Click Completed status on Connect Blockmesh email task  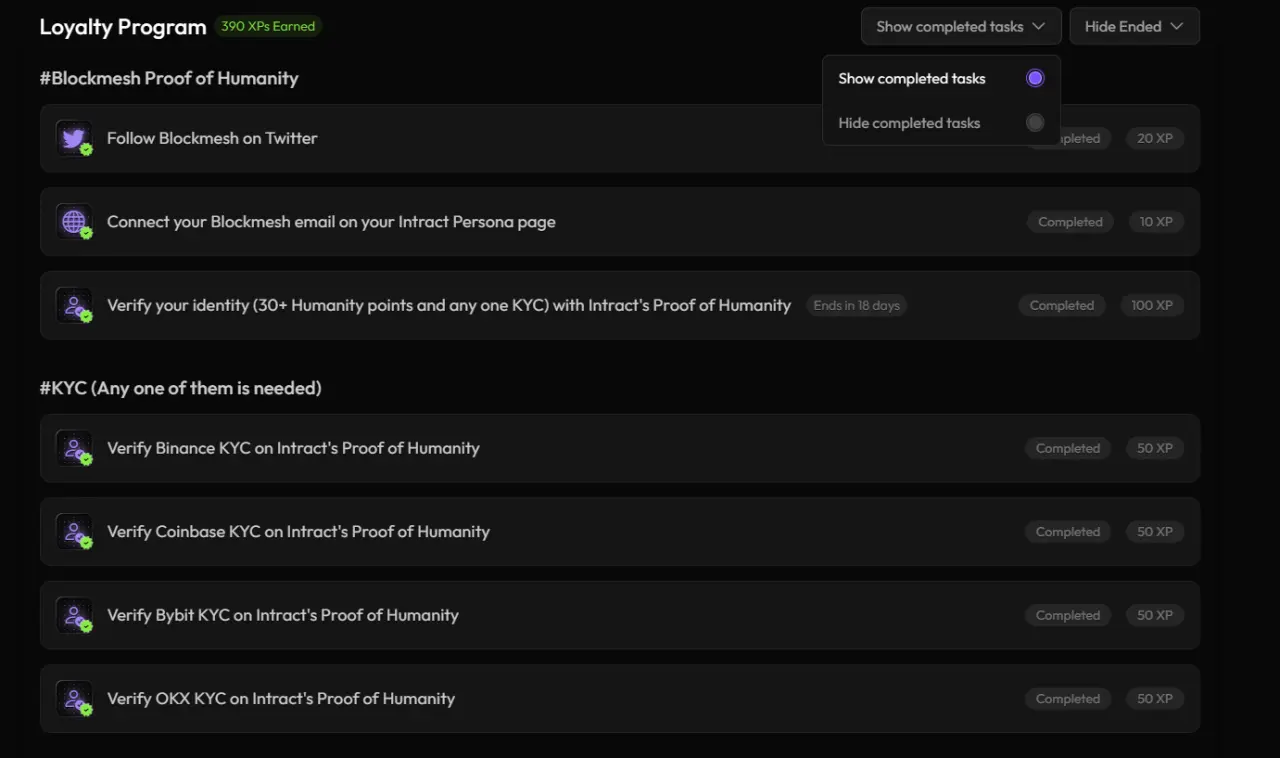(x=1070, y=222)
